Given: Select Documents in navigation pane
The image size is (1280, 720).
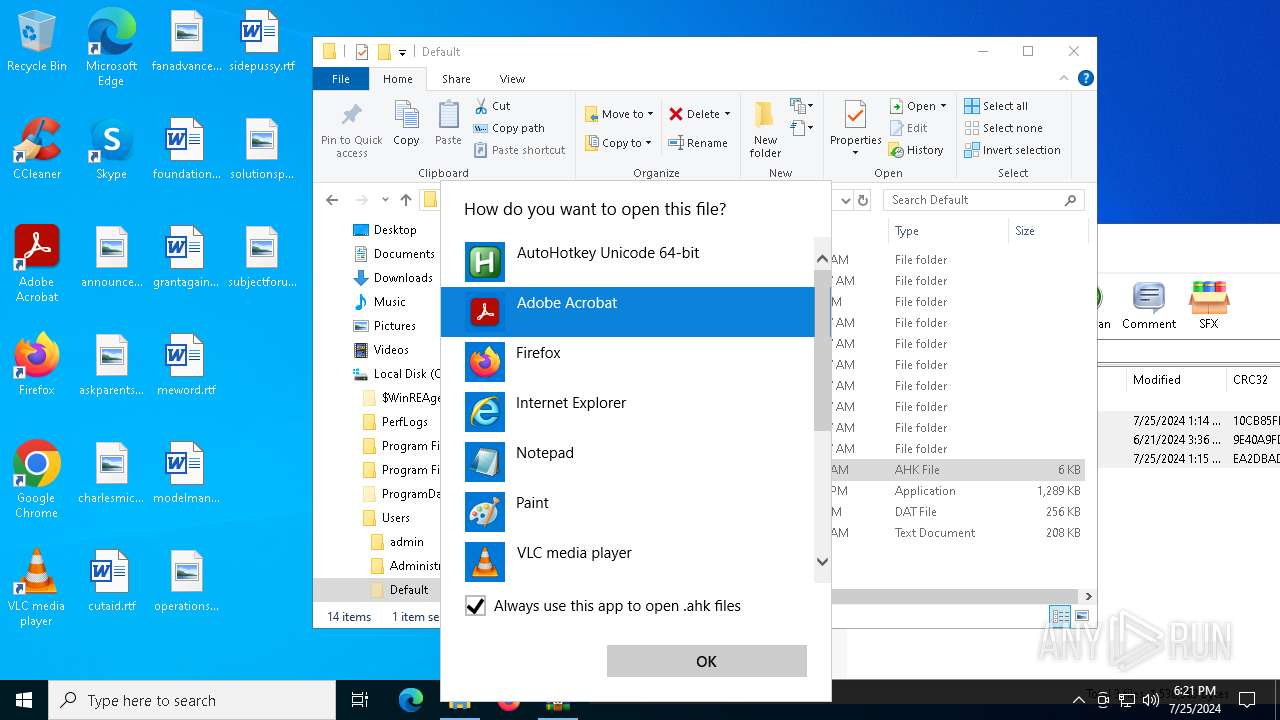Looking at the screenshot, I should [393, 254].
